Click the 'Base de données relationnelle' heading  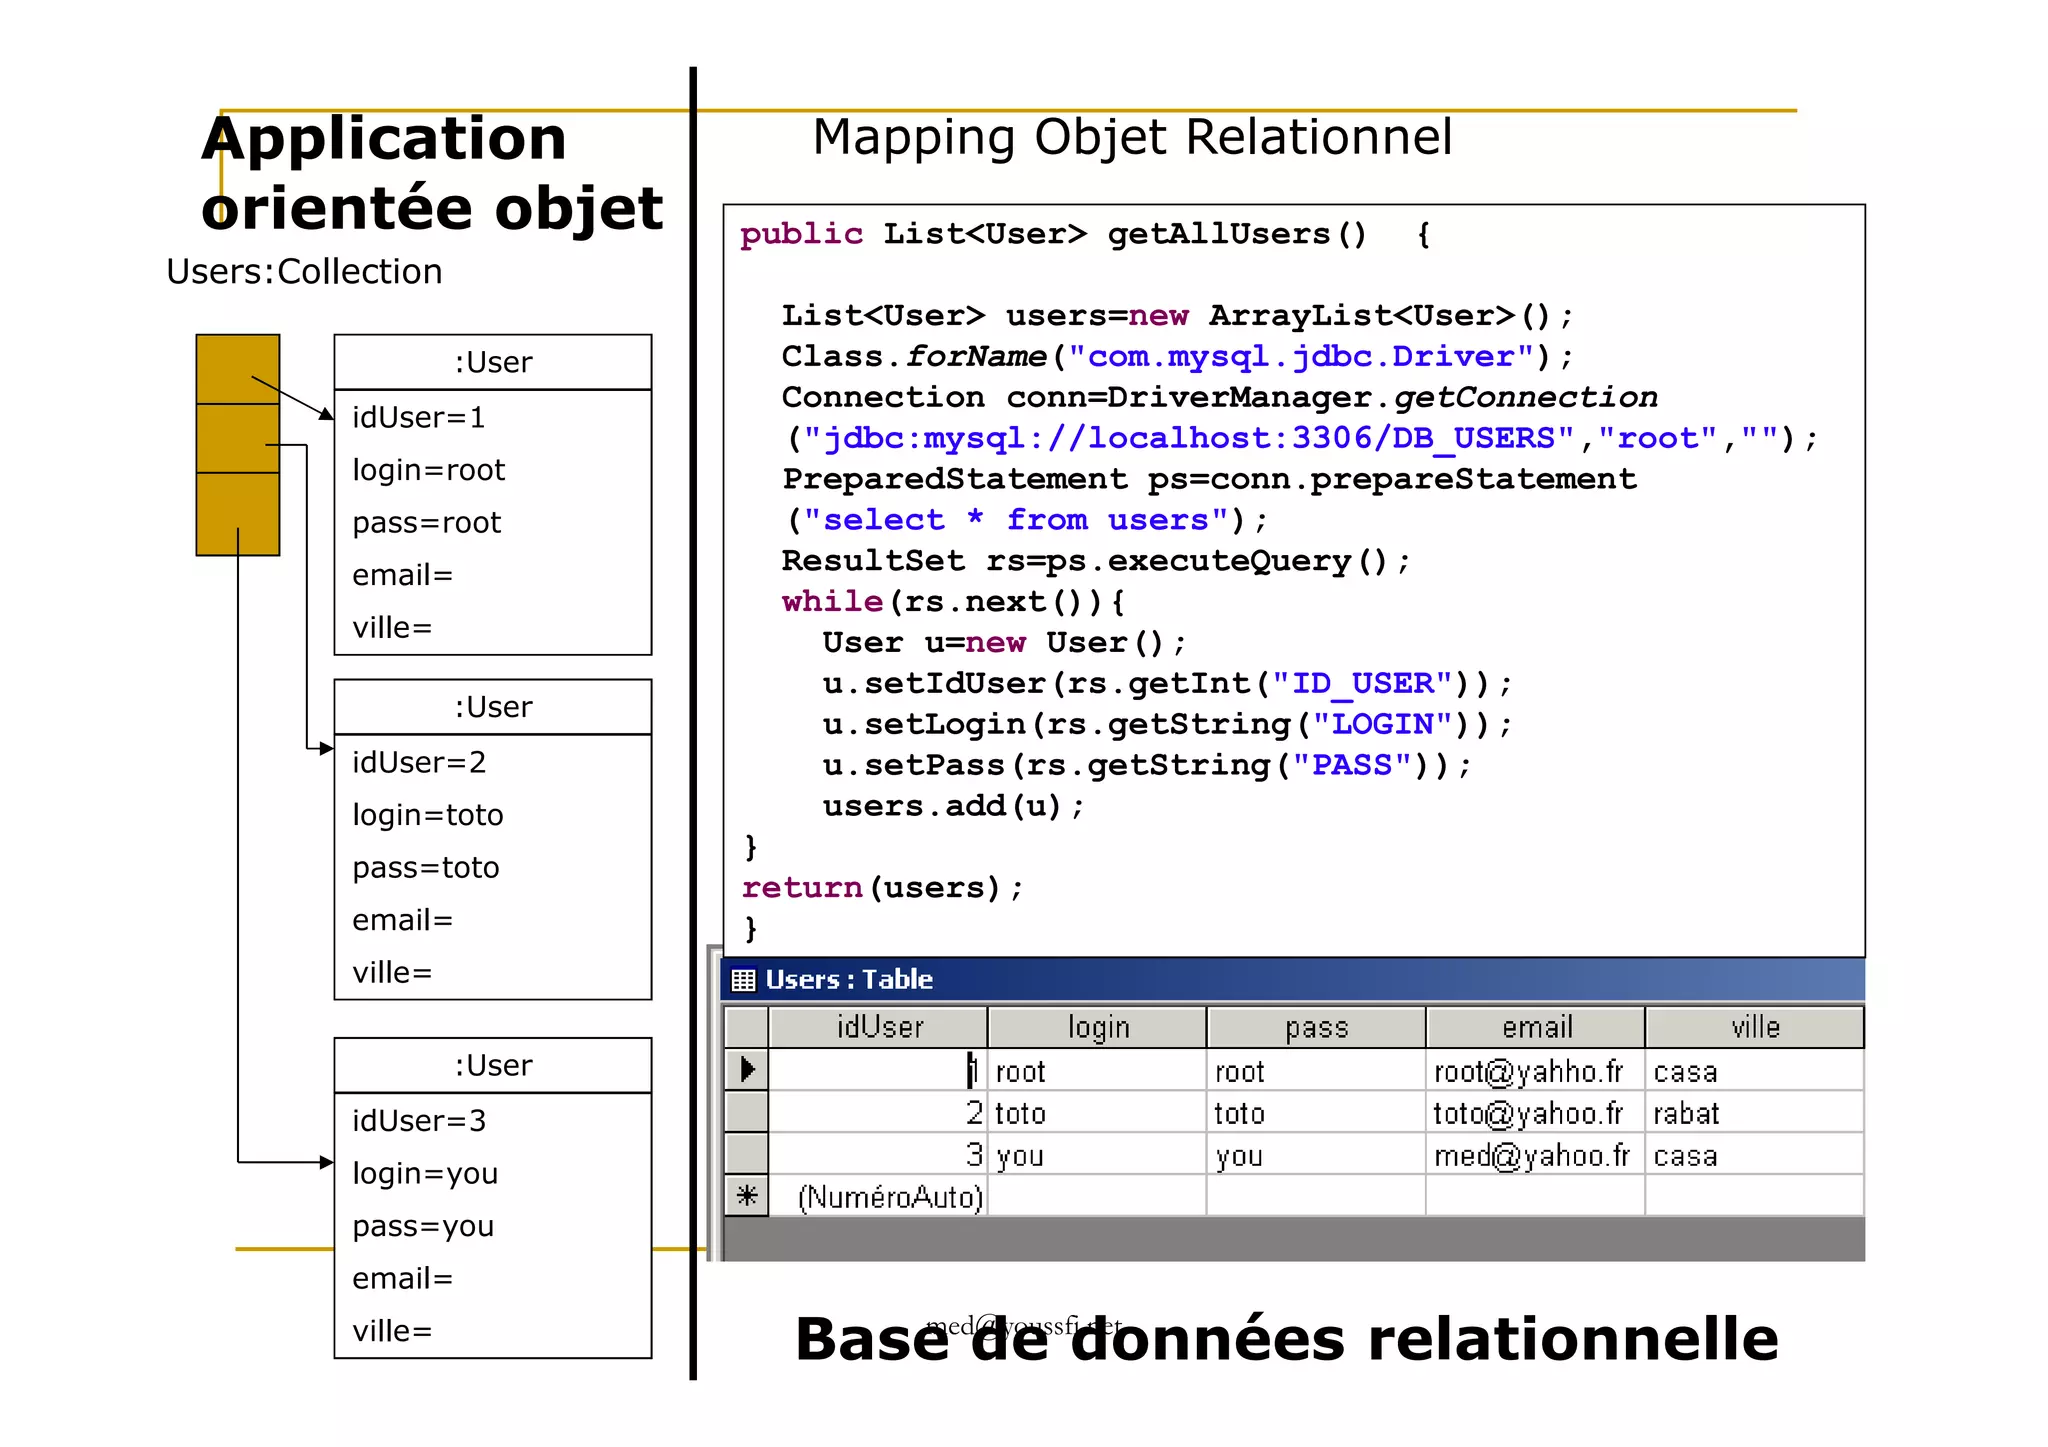[1287, 1340]
